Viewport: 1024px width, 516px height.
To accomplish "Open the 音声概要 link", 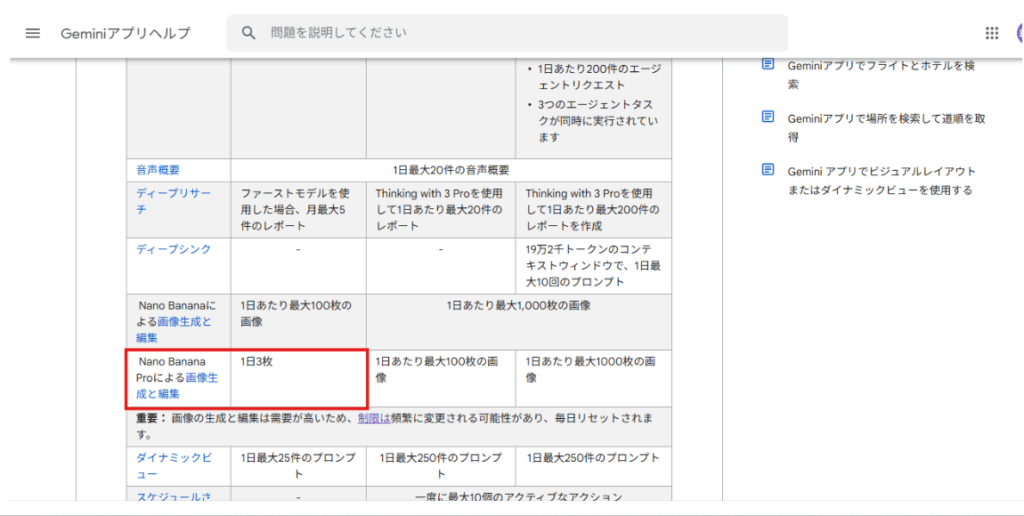I will pyautogui.click(x=159, y=170).
